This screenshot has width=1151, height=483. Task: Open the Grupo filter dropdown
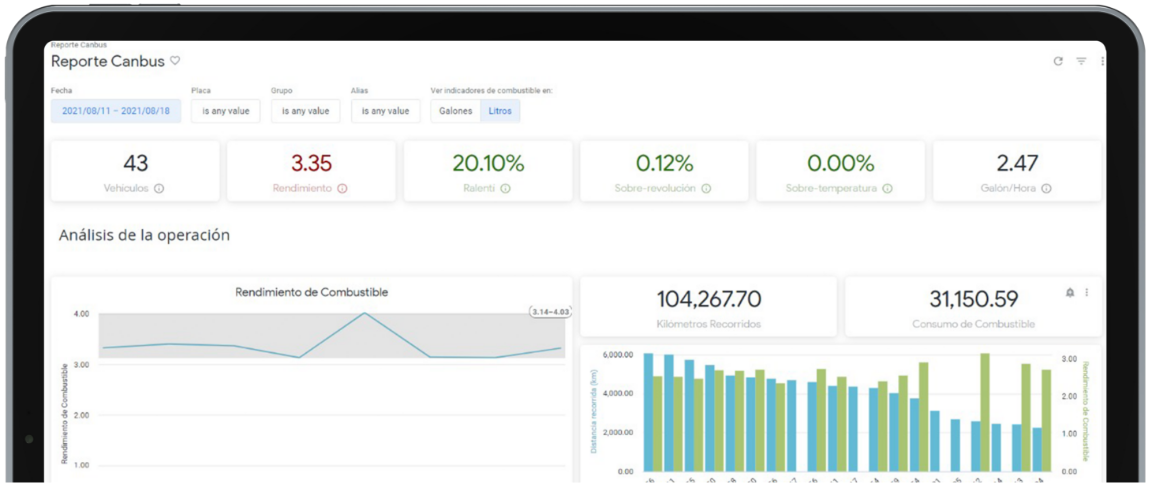(305, 111)
